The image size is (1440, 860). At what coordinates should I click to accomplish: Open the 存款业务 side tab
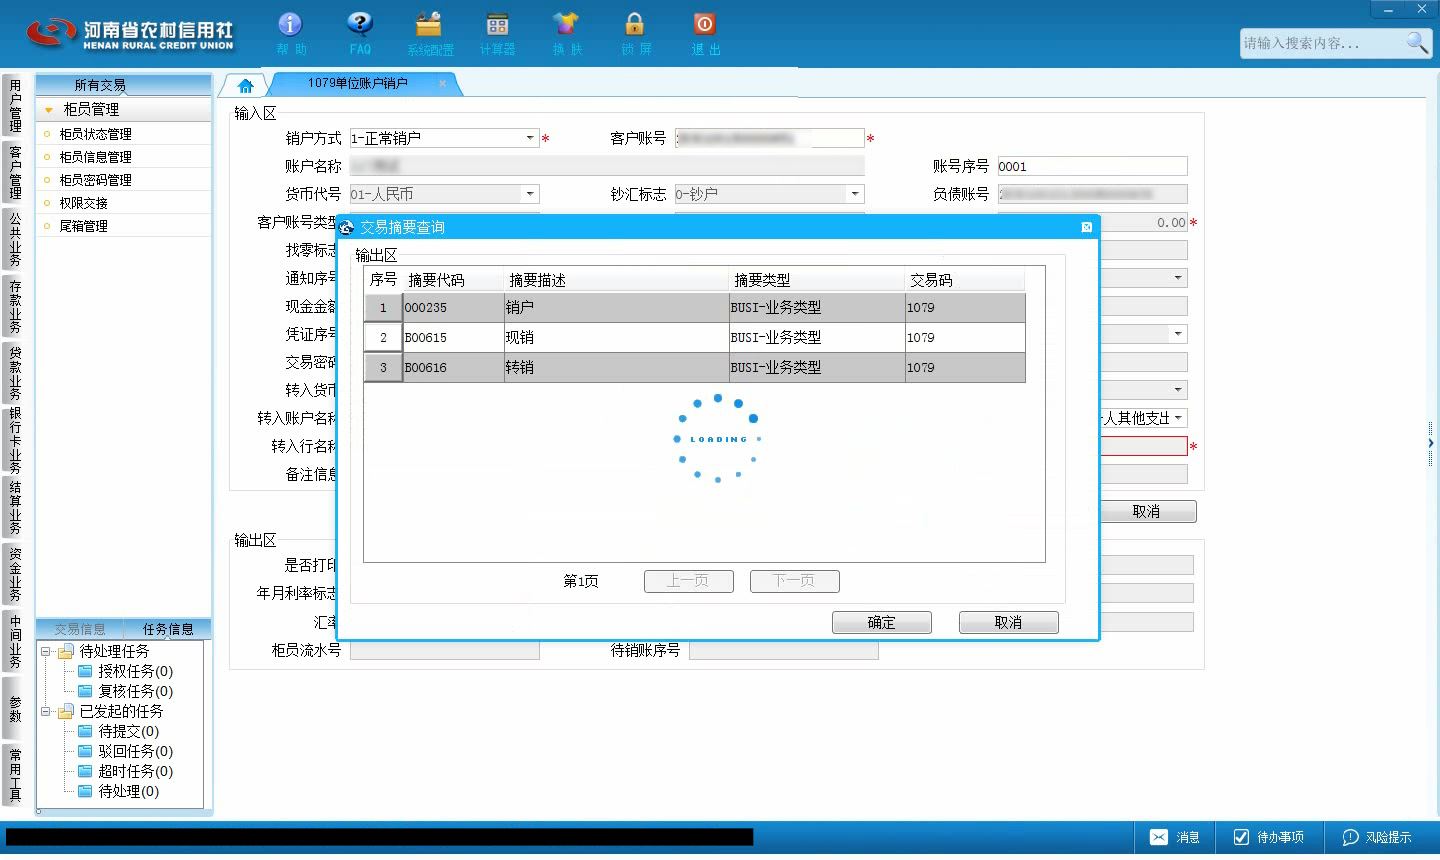coord(14,306)
